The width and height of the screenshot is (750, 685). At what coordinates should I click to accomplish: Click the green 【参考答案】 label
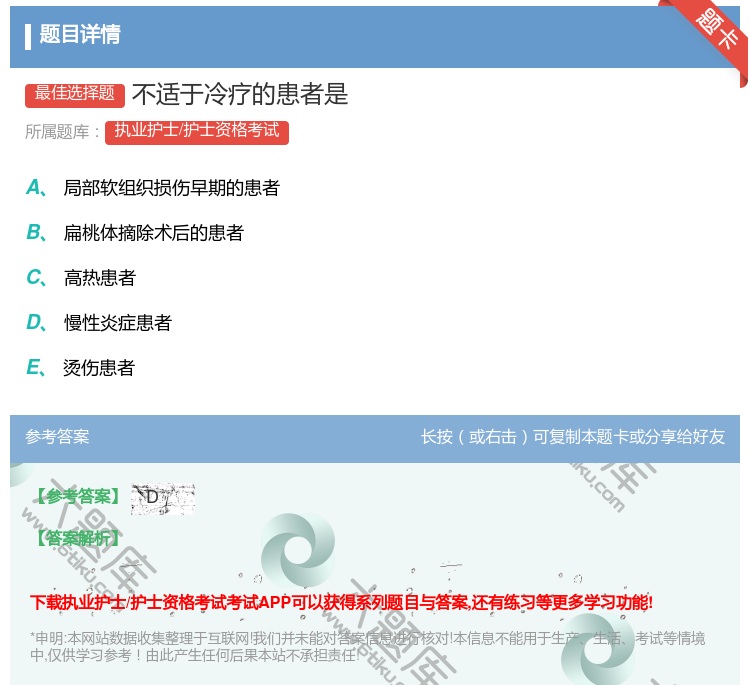pos(78,497)
